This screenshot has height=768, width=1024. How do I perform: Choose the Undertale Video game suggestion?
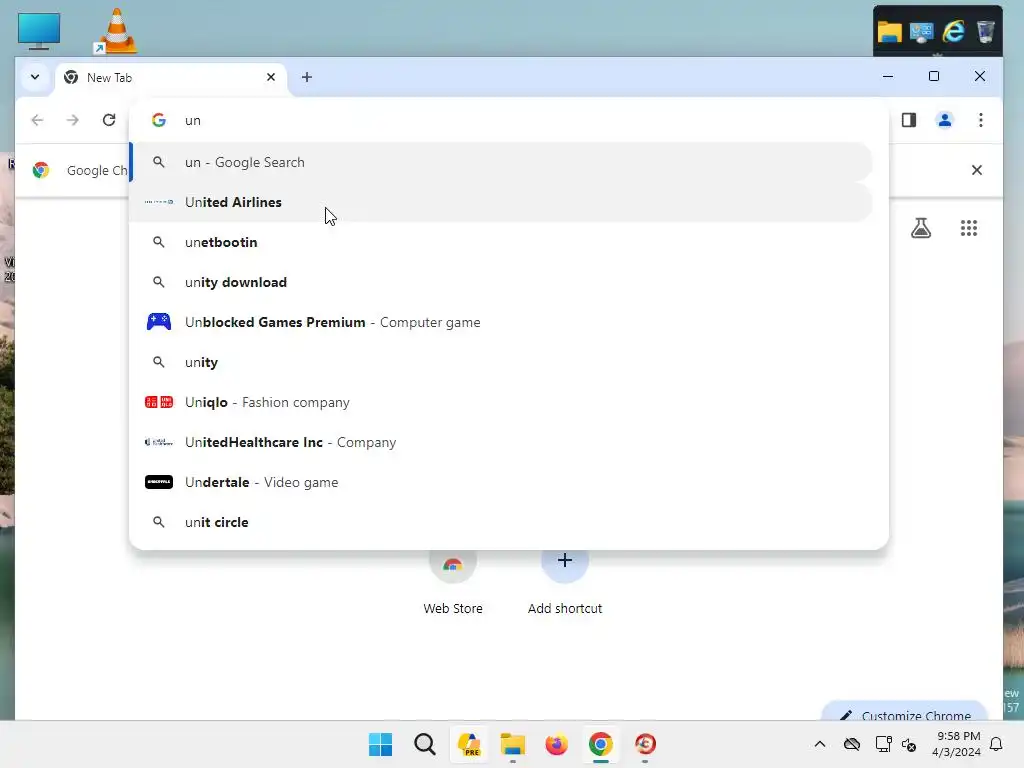502,482
